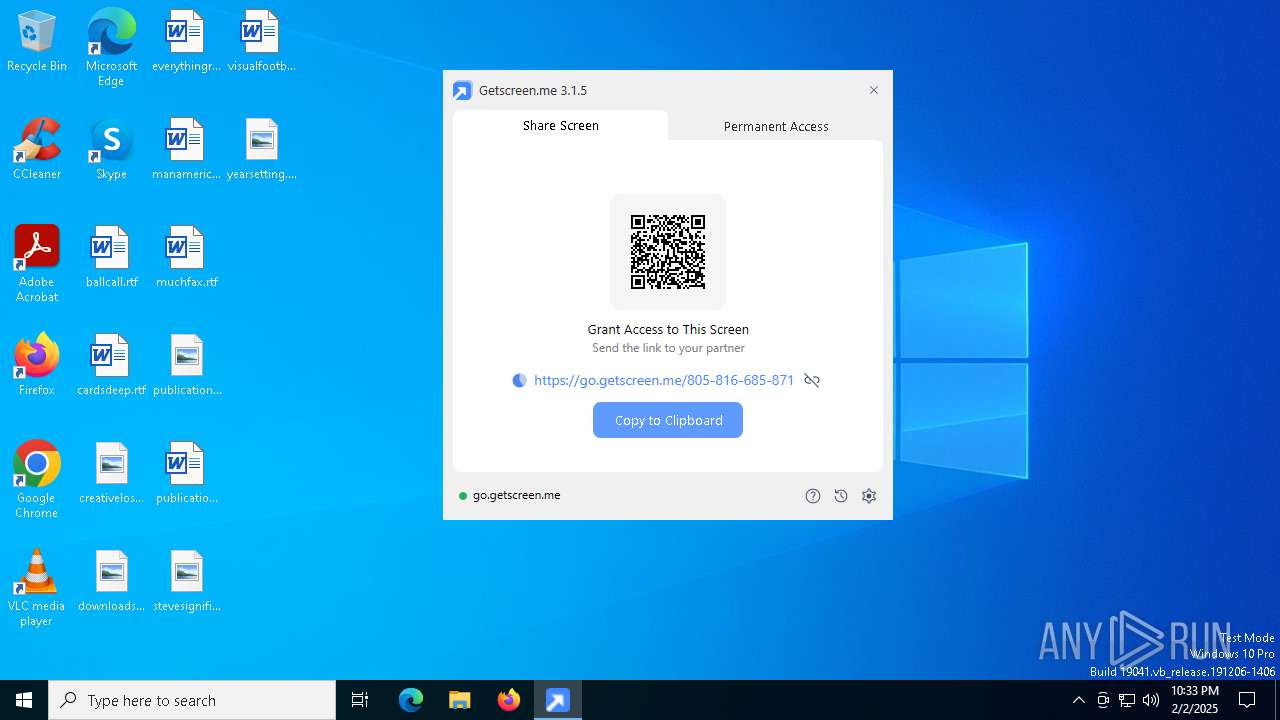
Task: Select Firefox desktop shortcut
Action: coord(37,365)
